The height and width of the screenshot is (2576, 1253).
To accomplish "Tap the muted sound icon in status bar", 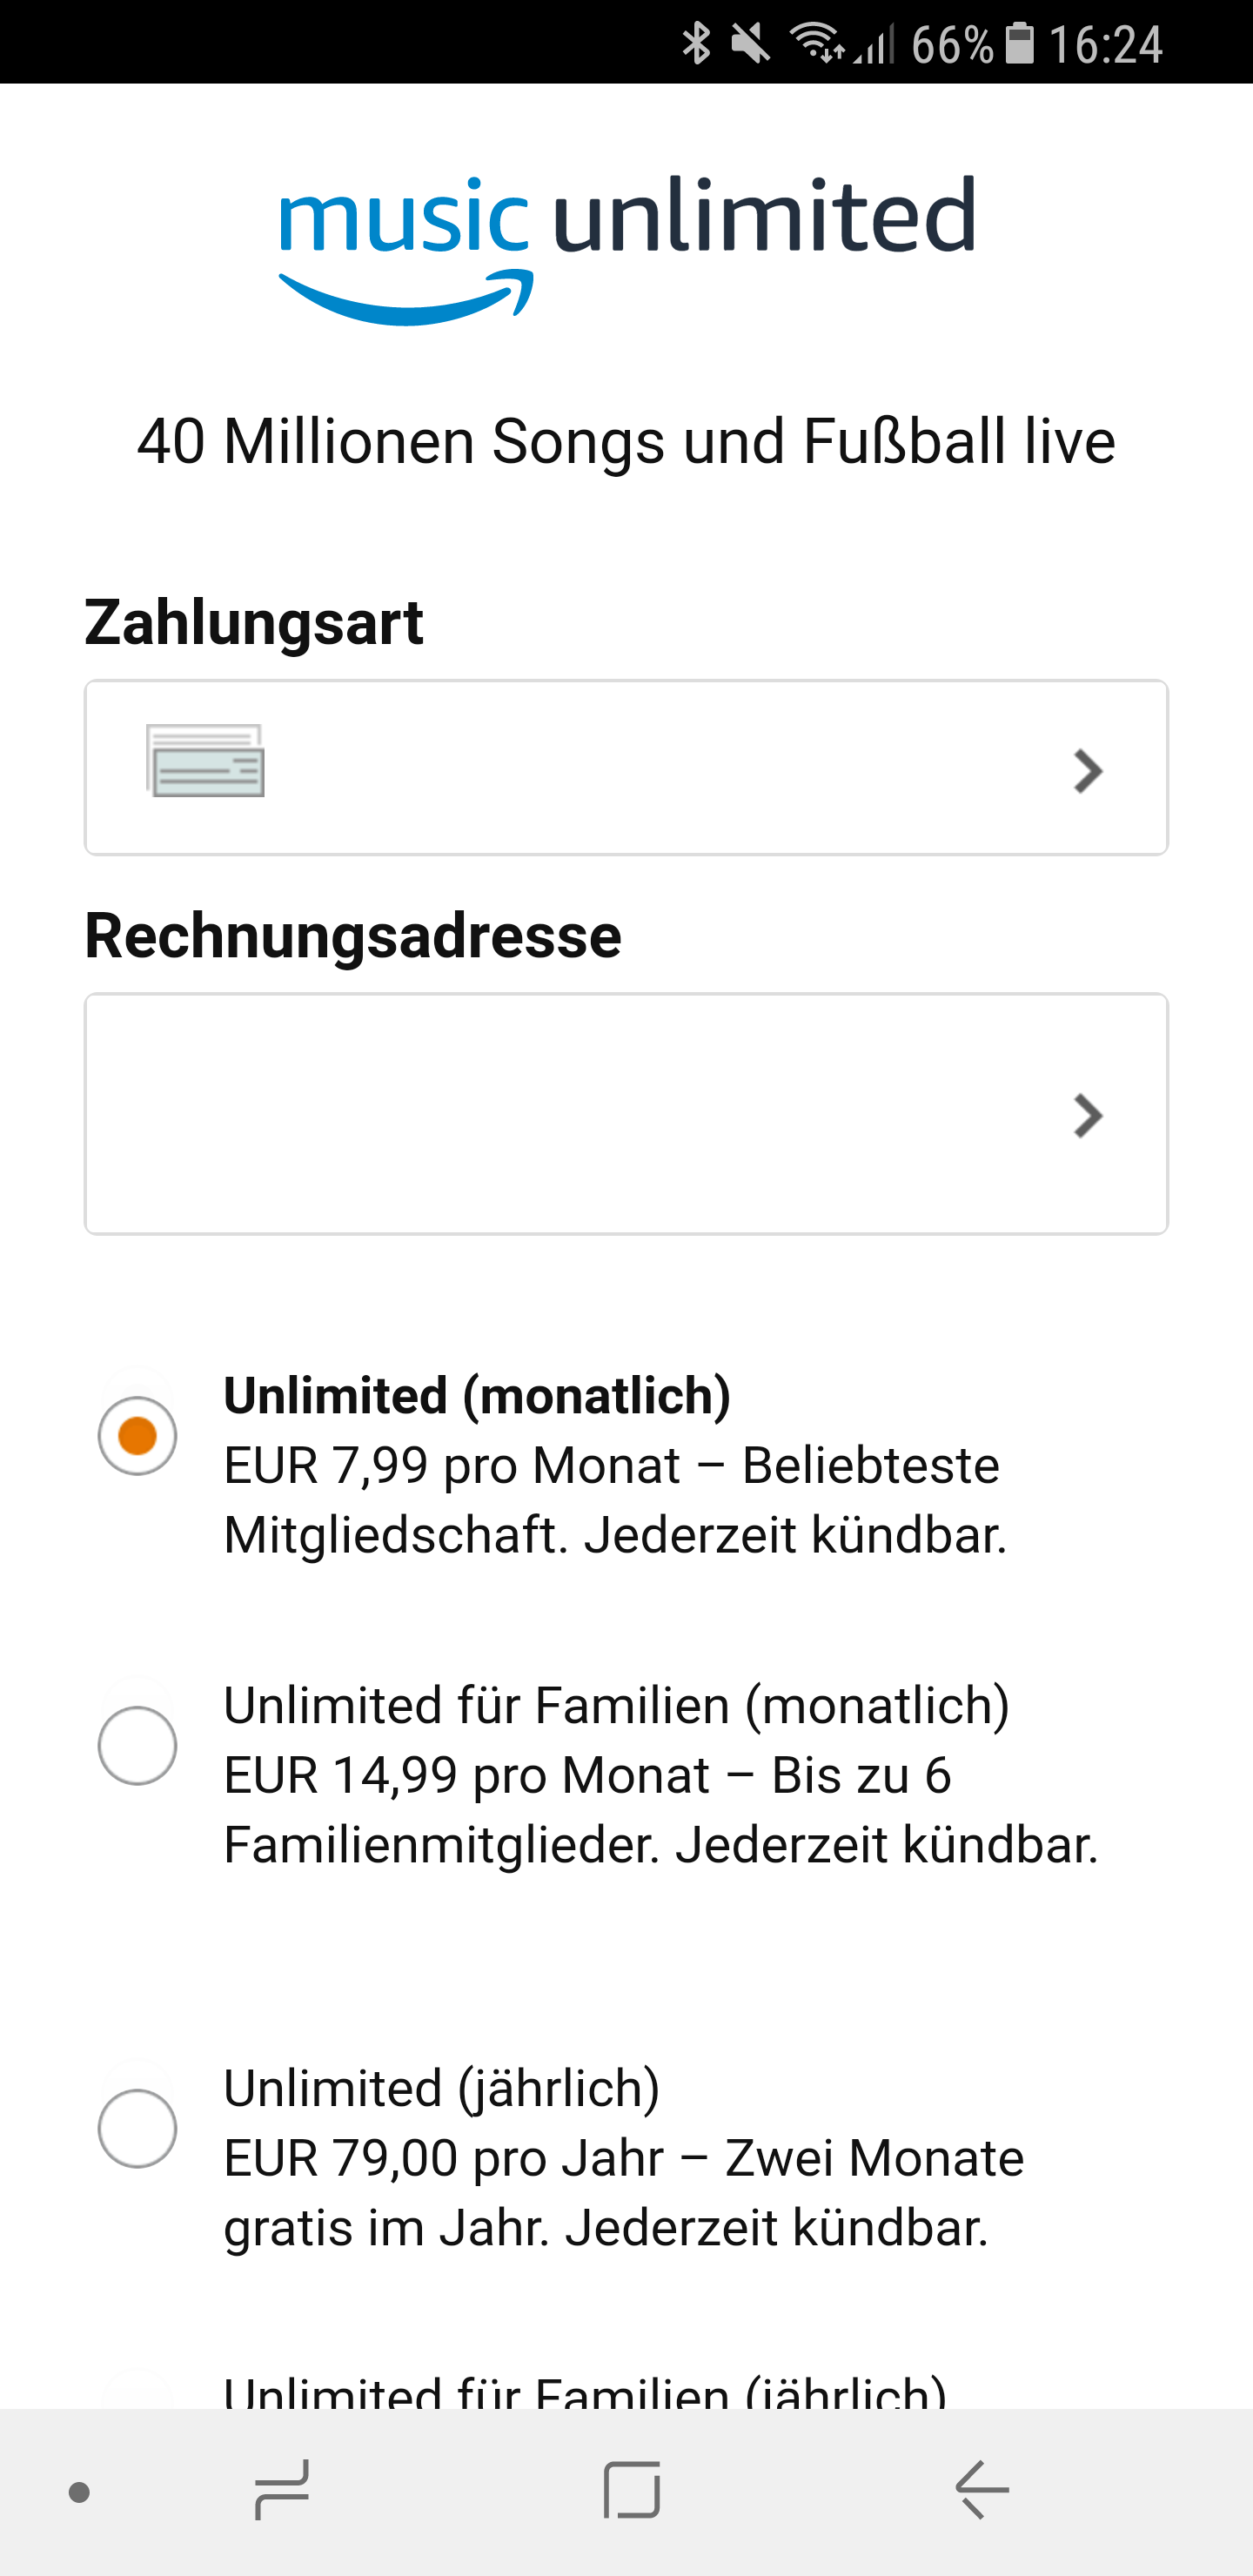I will 750,44.
